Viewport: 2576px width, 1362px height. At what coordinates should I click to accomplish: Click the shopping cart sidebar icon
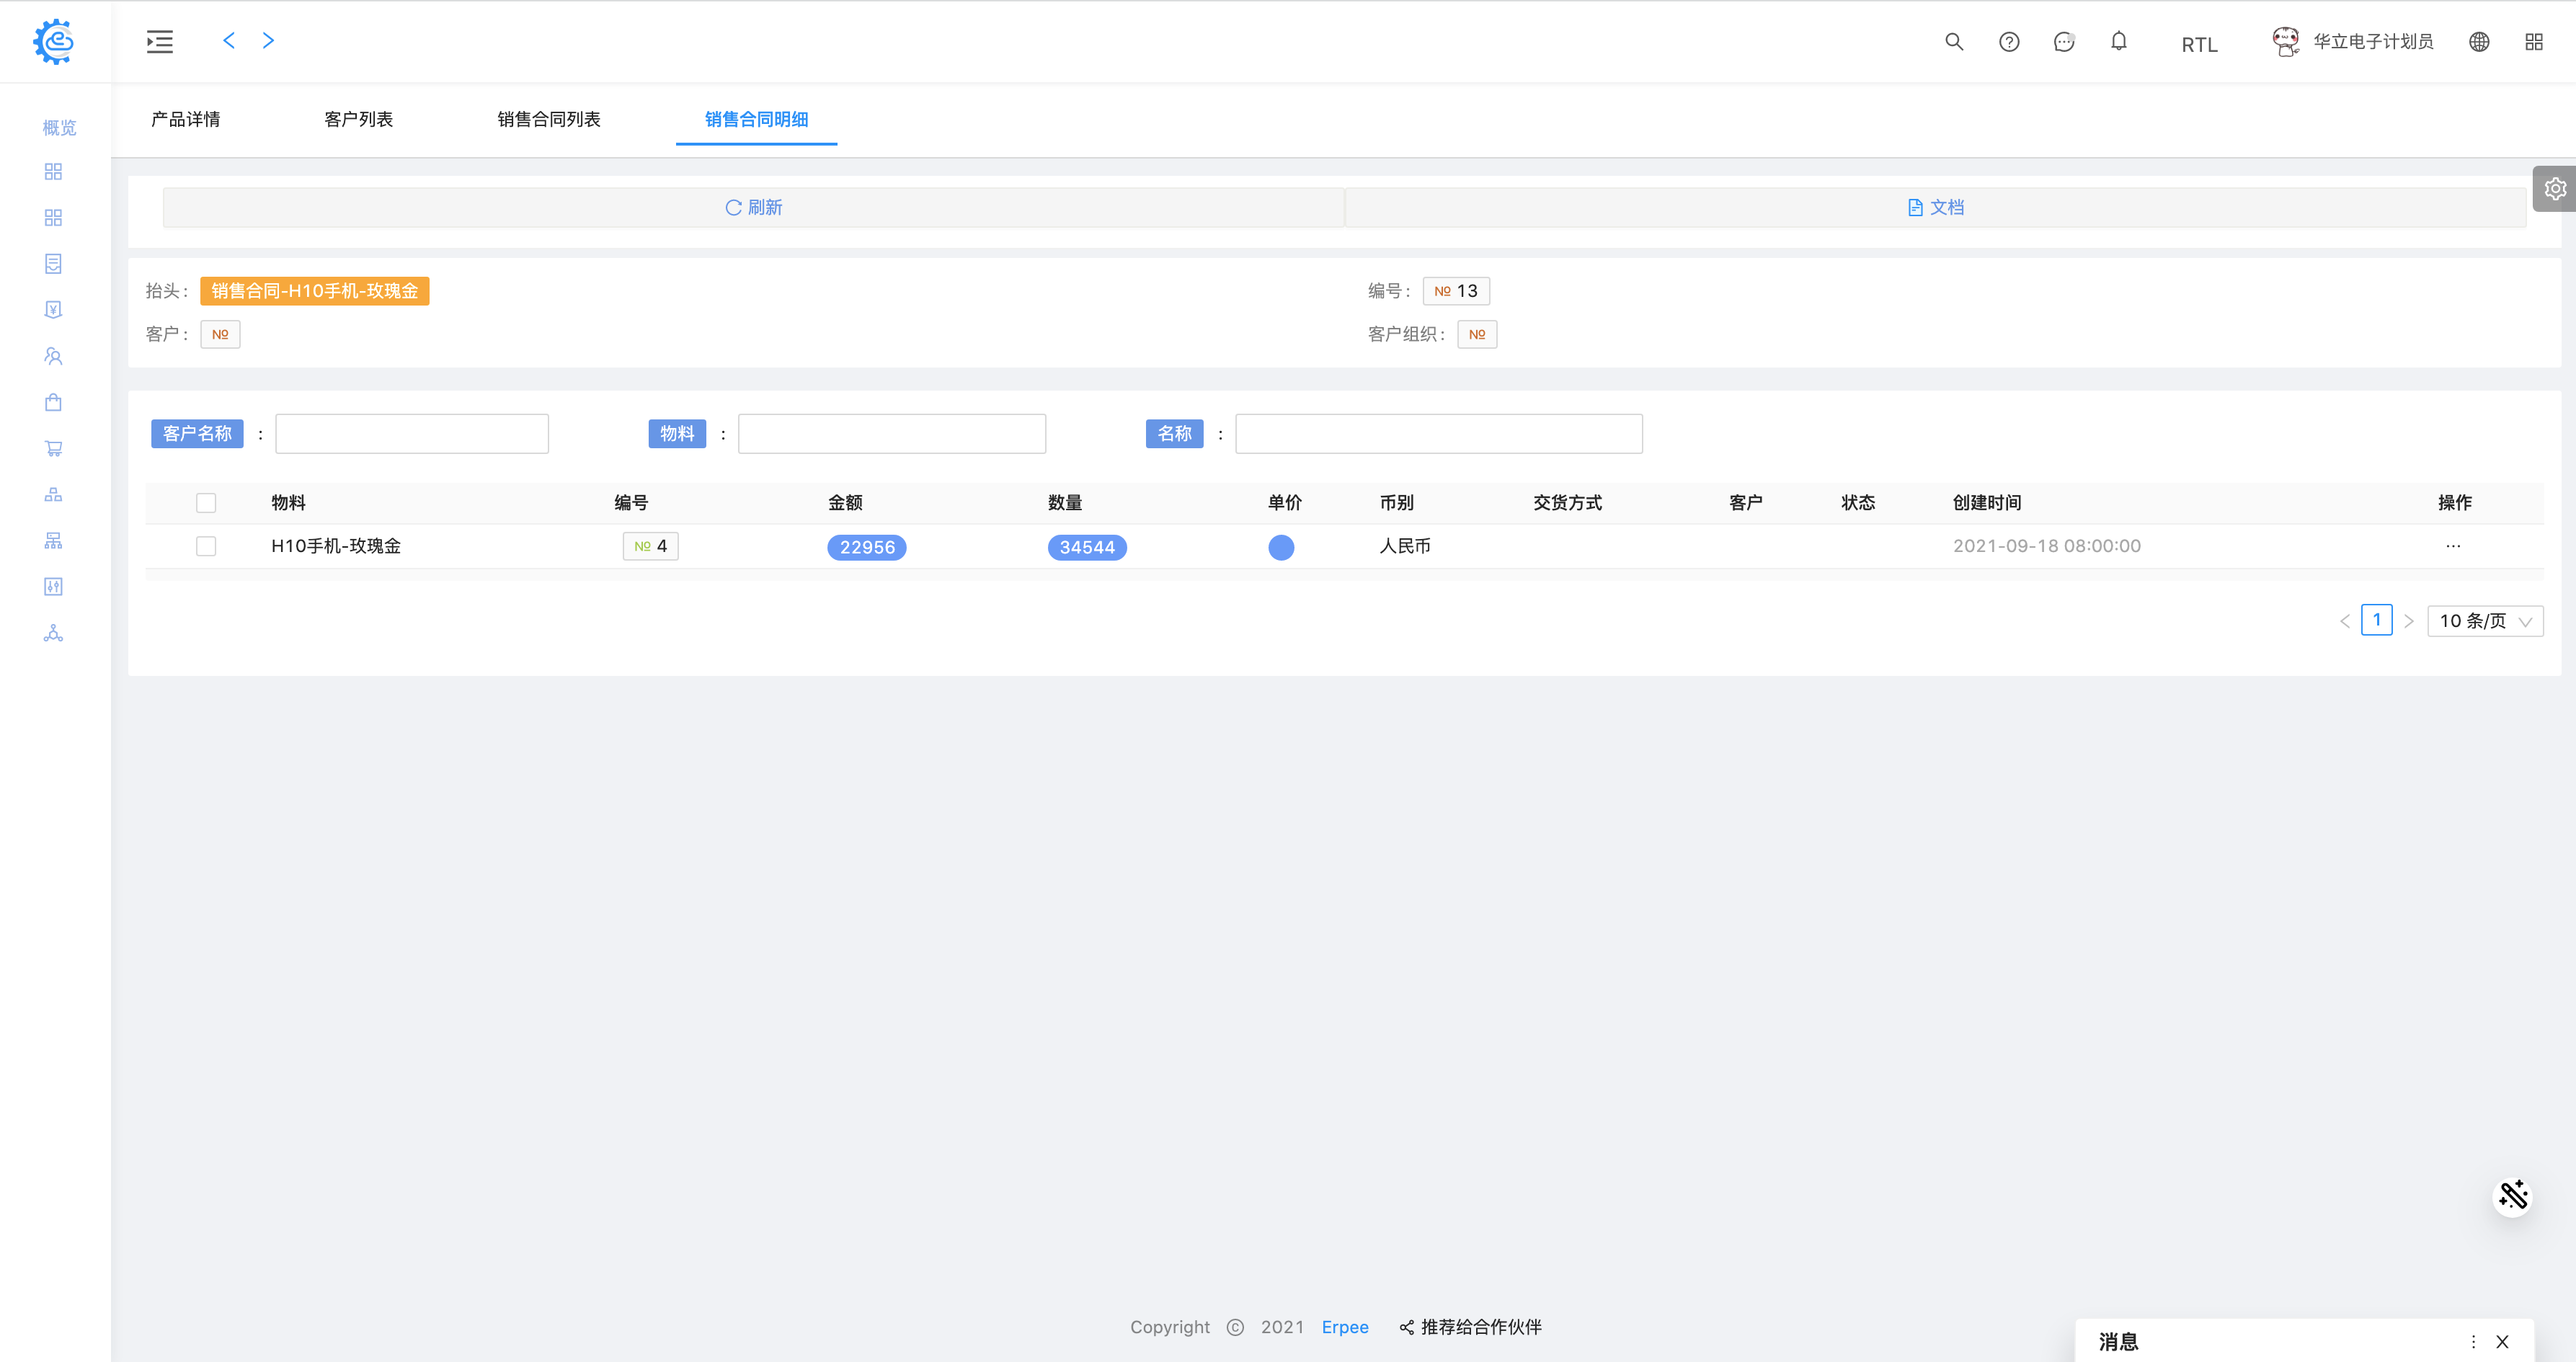point(54,449)
